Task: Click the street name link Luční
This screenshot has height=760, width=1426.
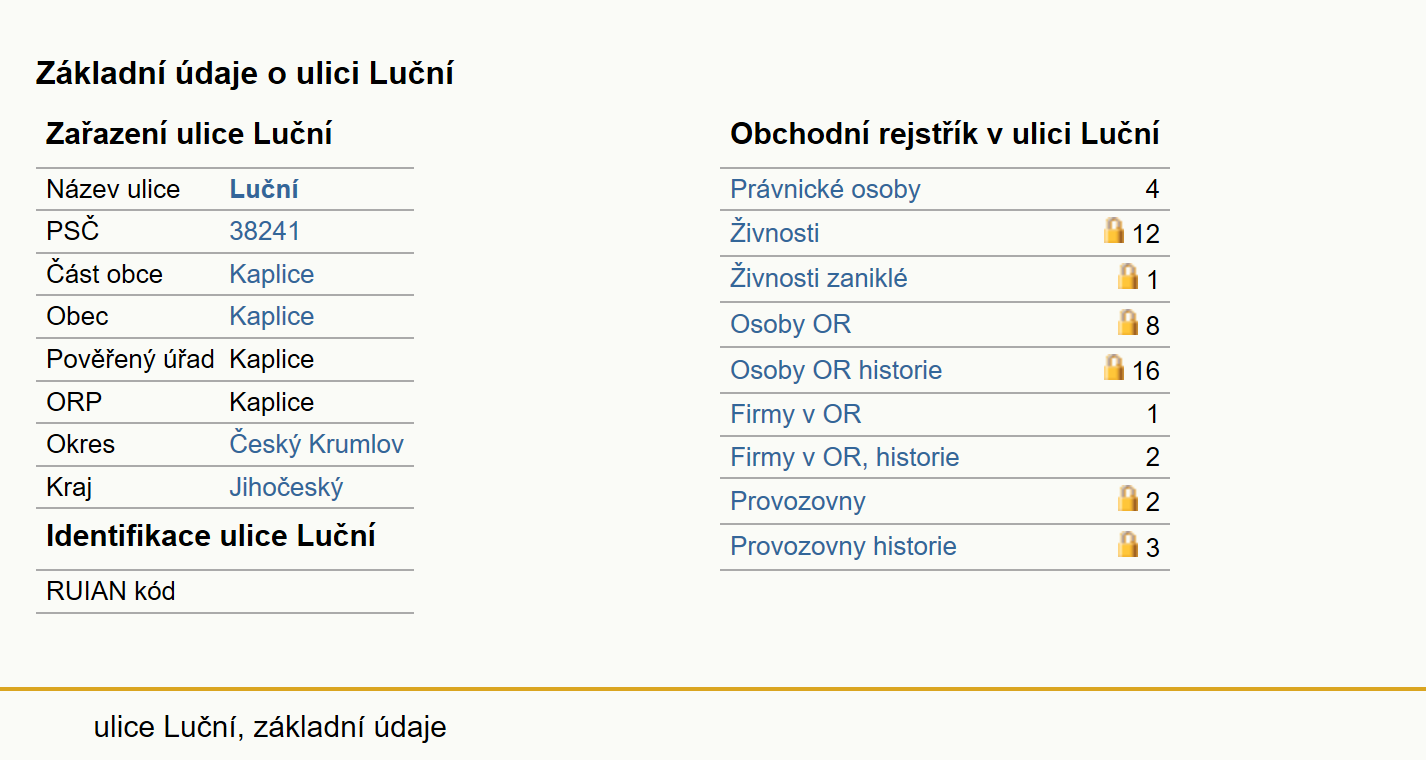Action: pyautogui.click(x=264, y=189)
